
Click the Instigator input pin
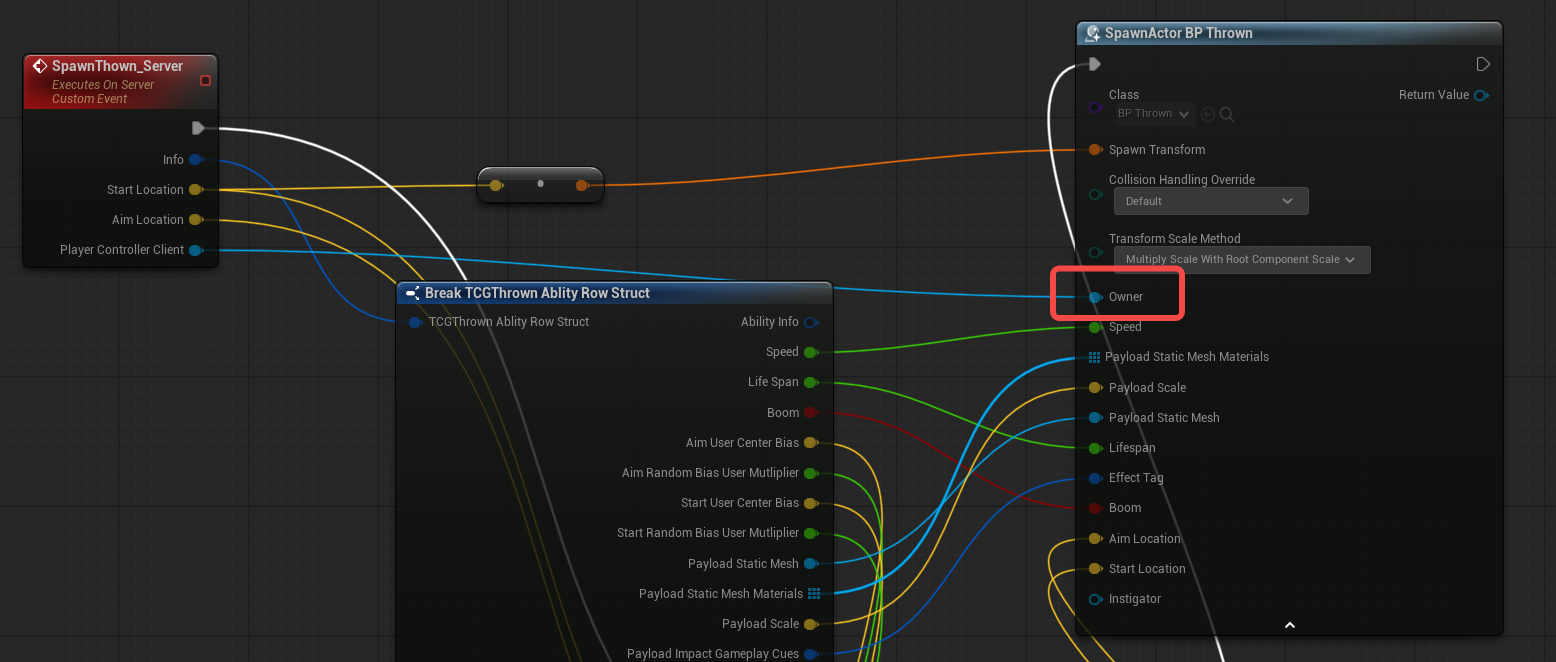1095,599
